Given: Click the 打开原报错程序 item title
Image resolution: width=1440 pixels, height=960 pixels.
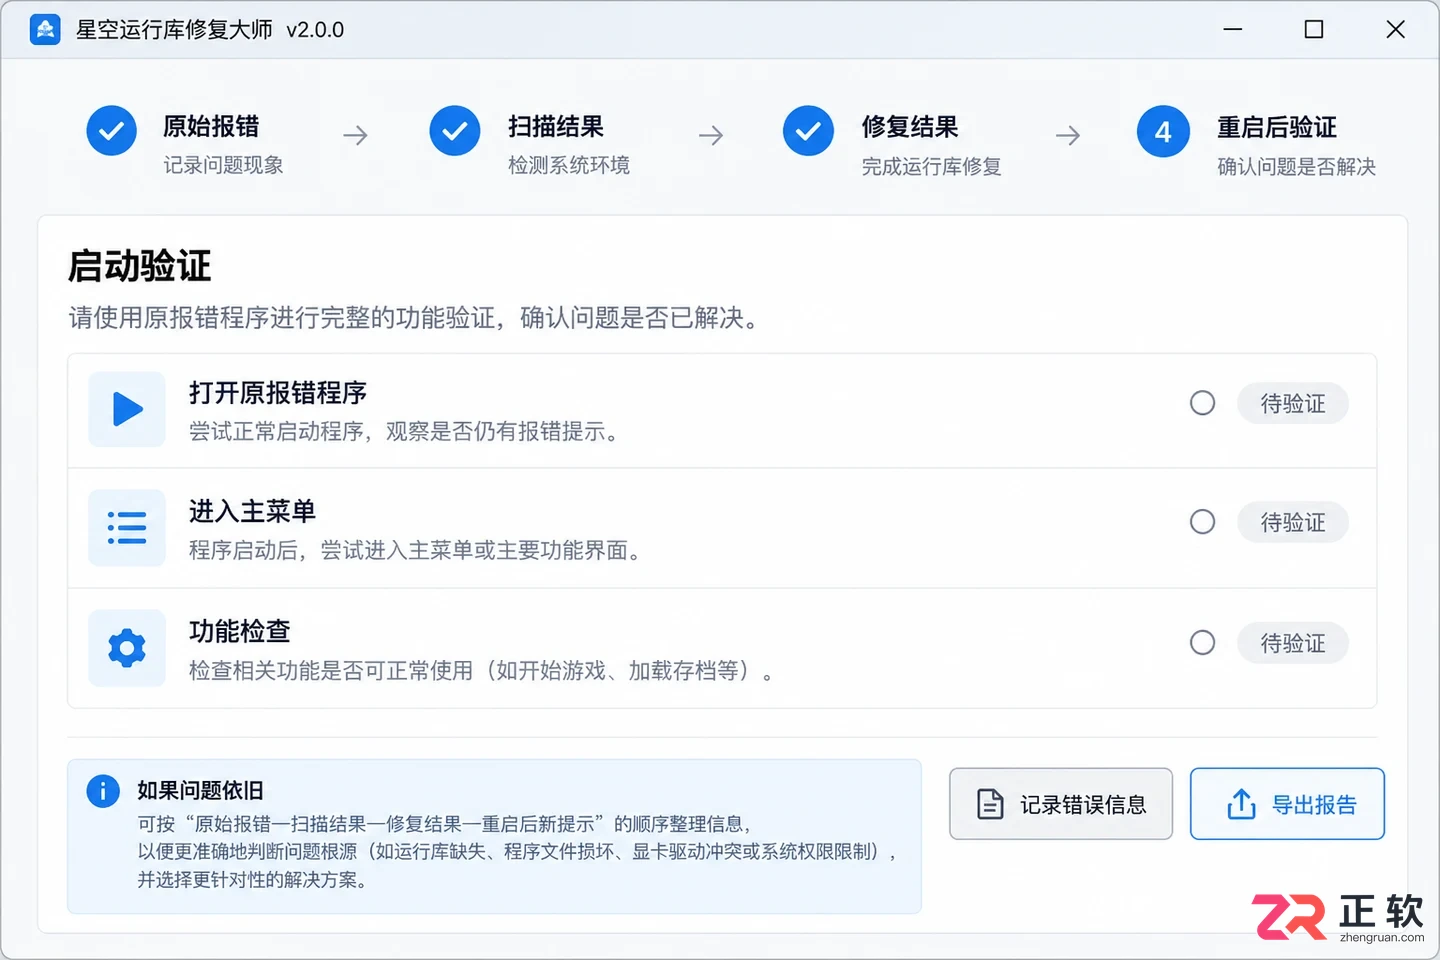Looking at the screenshot, I should pos(278,393).
